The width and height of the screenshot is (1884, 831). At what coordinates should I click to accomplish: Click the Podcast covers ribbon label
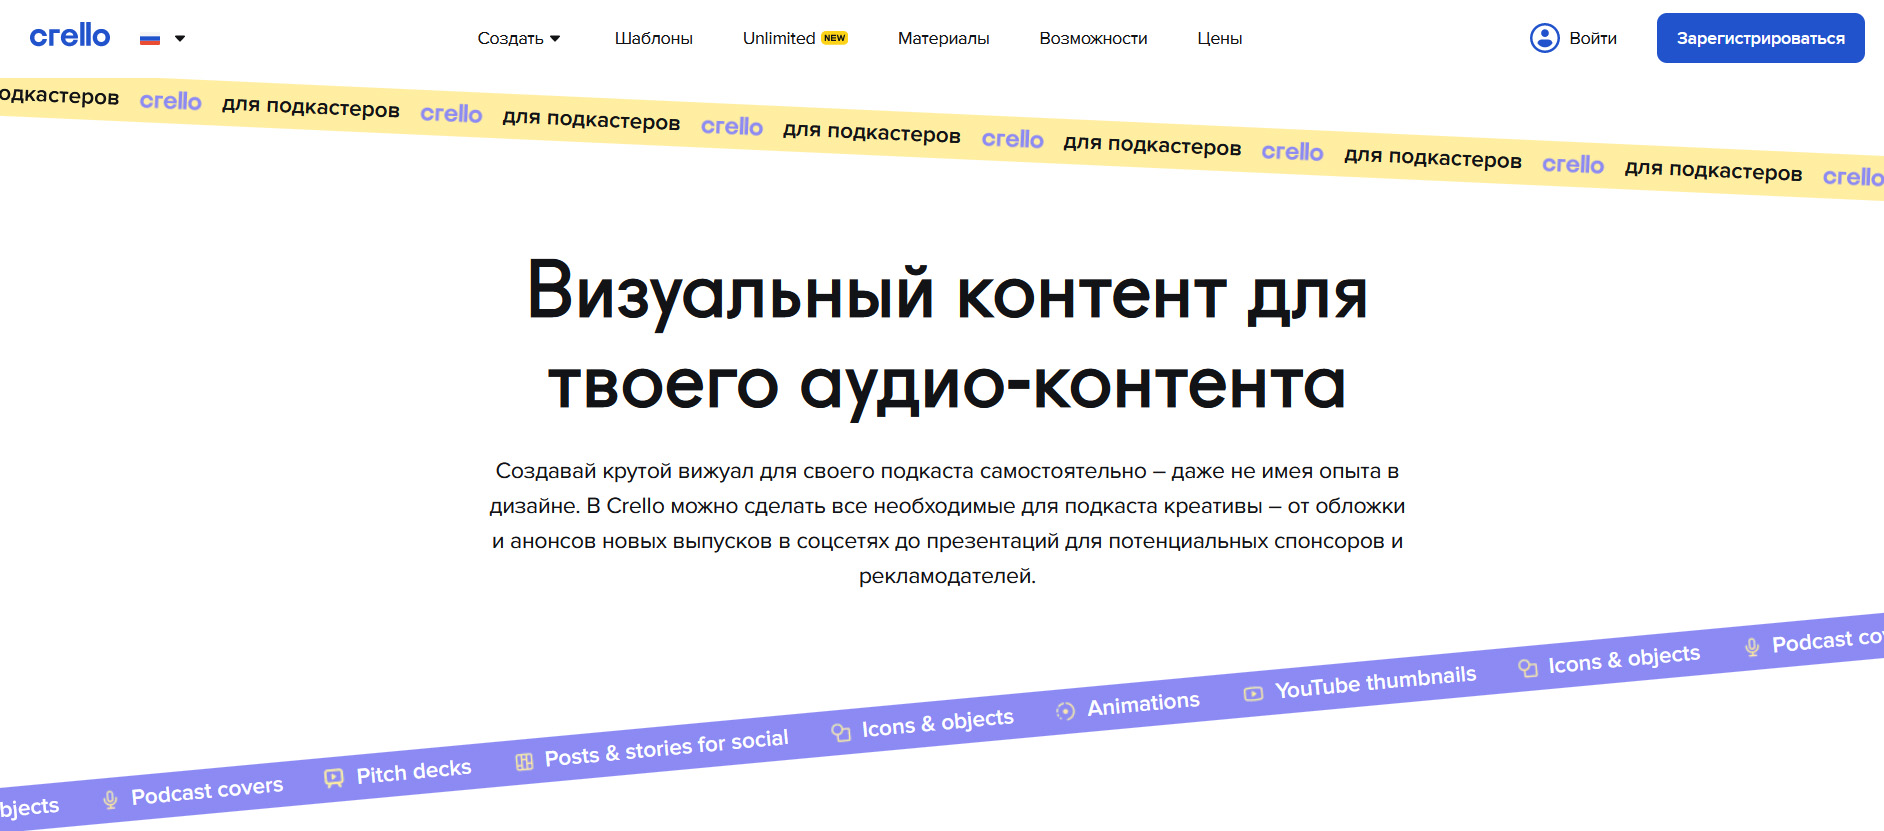(207, 790)
